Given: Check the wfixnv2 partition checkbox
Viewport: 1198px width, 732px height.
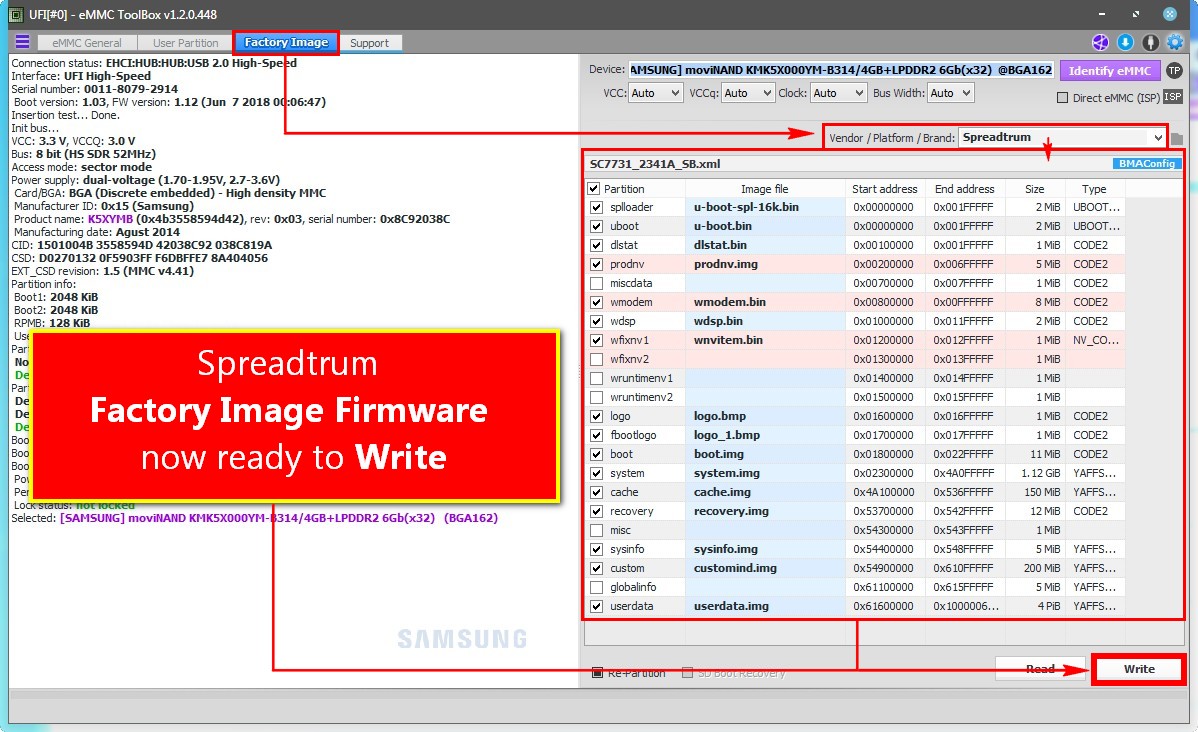Looking at the screenshot, I should click(x=597, y=359).
